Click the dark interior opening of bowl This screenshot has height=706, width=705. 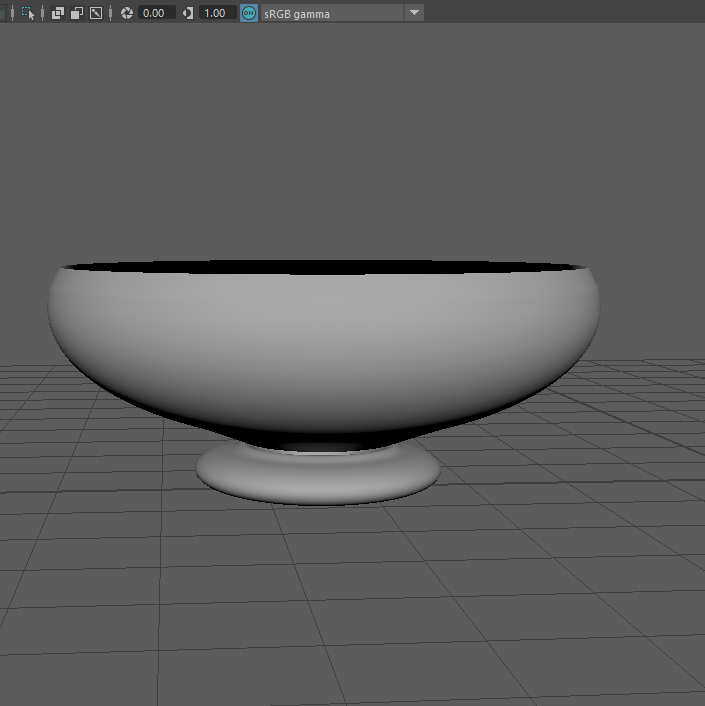(320, 268)
